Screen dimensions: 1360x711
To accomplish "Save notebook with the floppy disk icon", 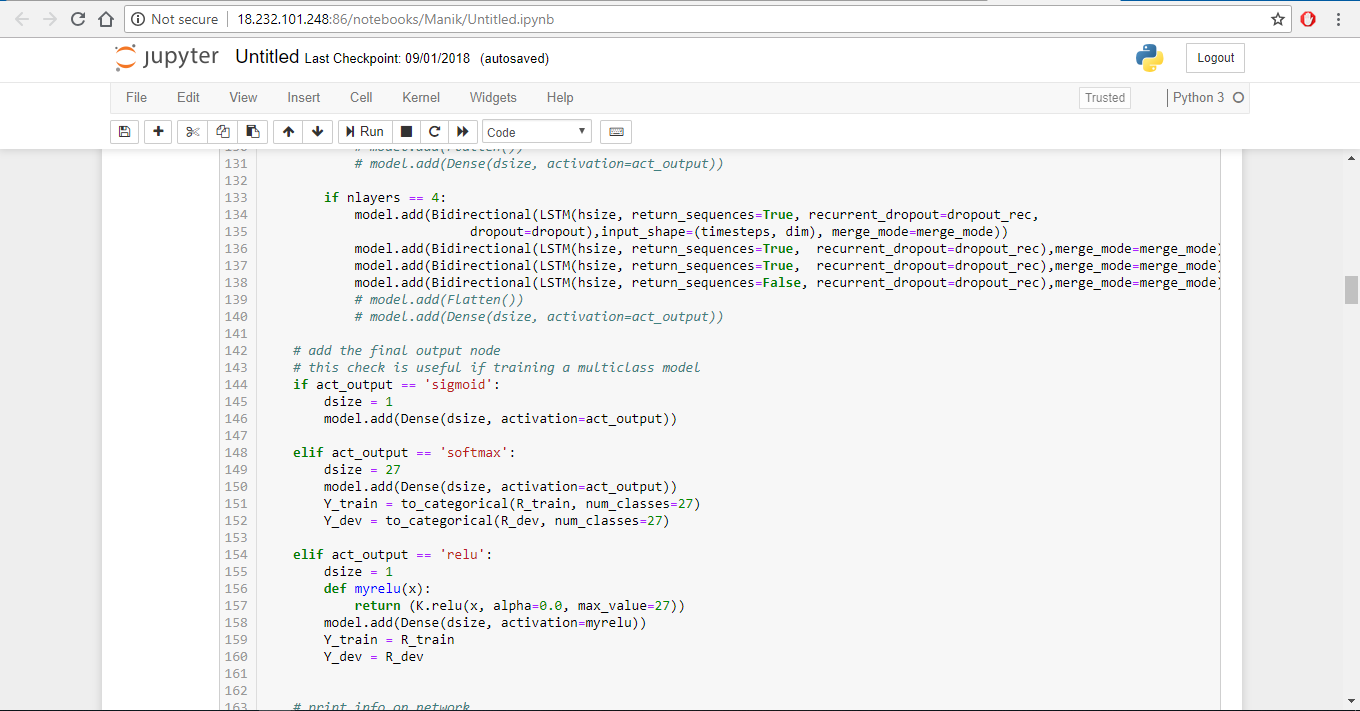I will pos(124,132).
